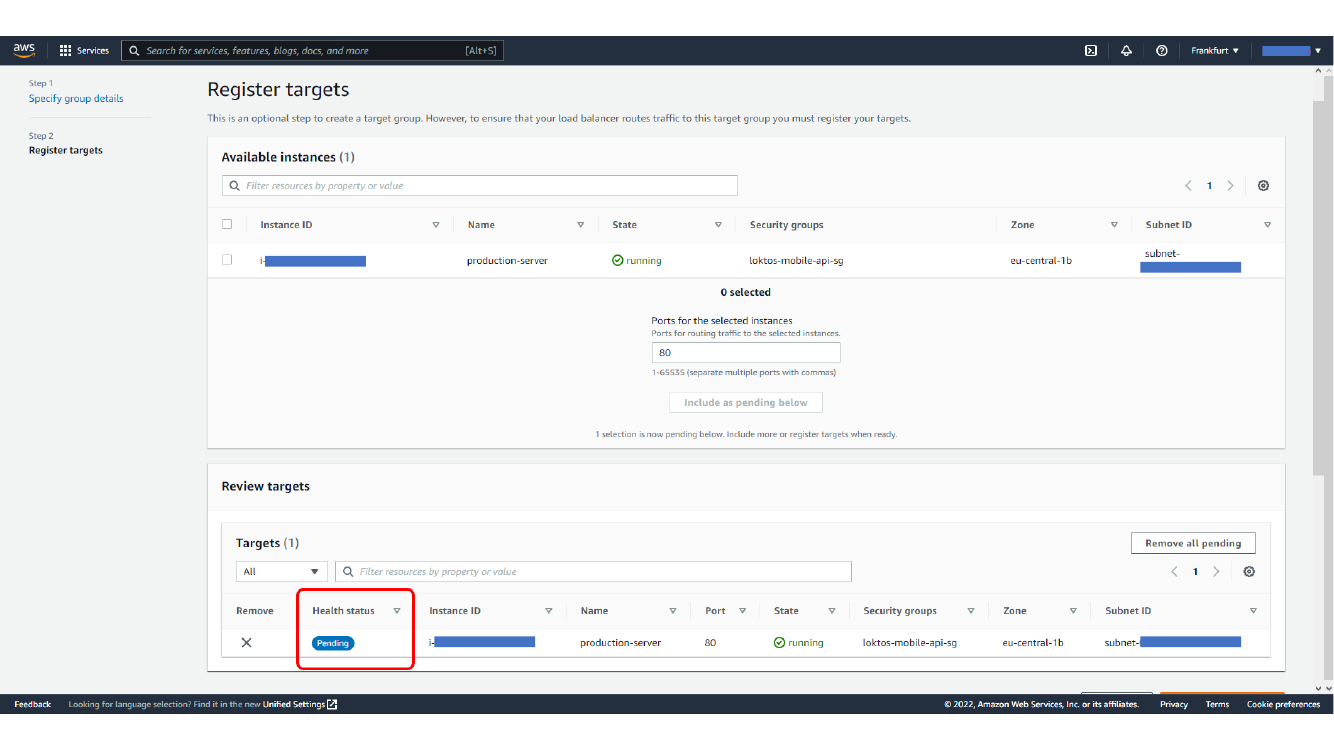1334x750 pixels.
Task: Click search icon in Targets filter
Action: coord(348,572)
